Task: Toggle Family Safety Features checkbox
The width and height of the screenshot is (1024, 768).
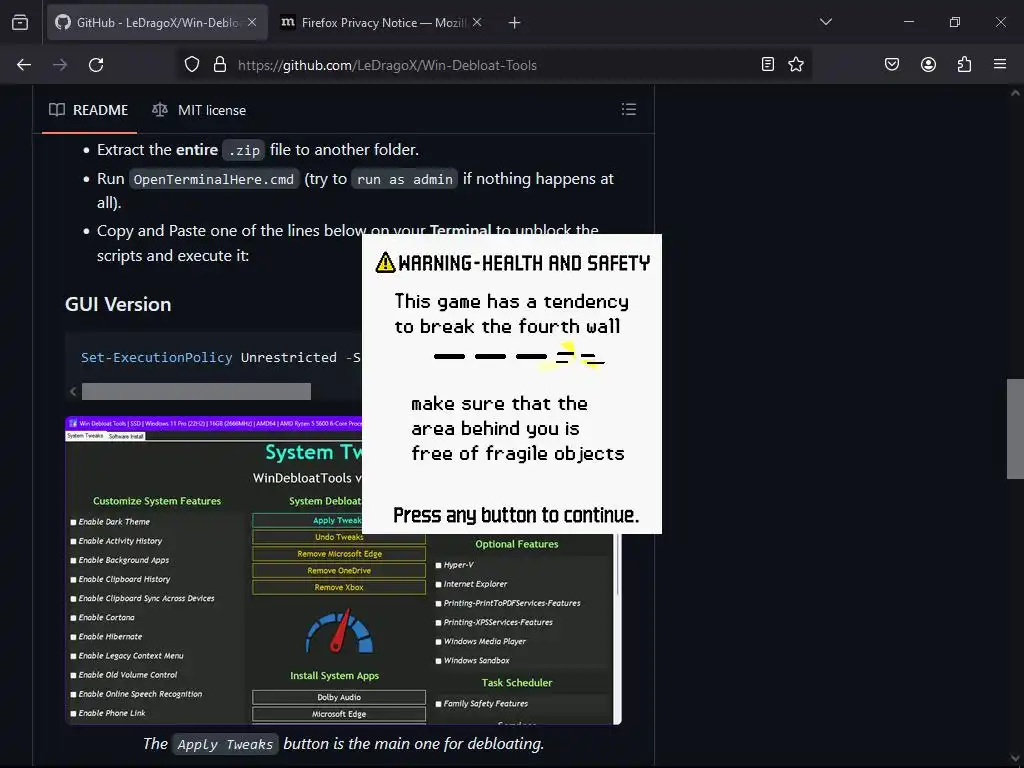Action: [x=438, y=704]
